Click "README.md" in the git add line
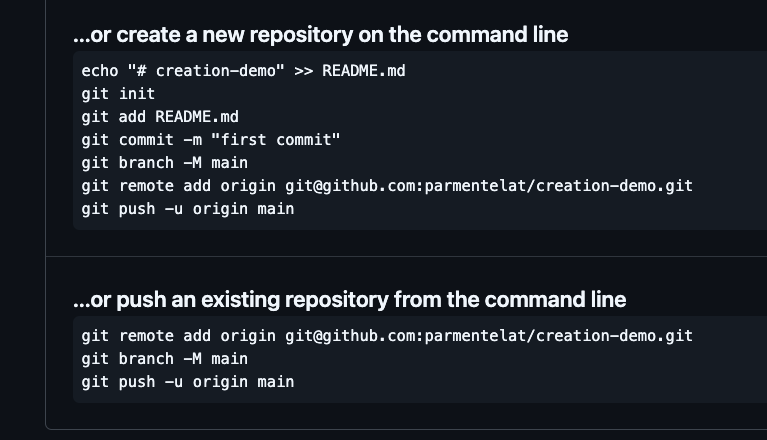Image resolution: width=767 pixels, height=440 pixels. coord(197,117)
